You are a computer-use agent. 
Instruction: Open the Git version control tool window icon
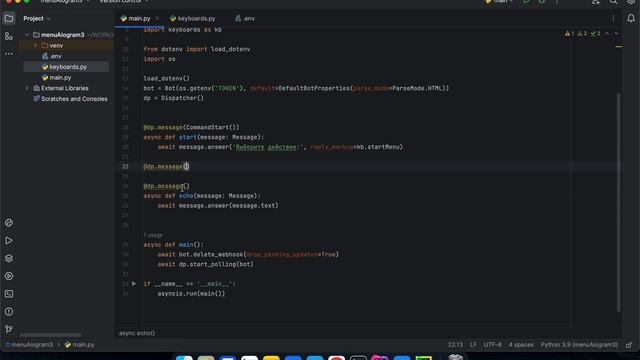[9, 329]
